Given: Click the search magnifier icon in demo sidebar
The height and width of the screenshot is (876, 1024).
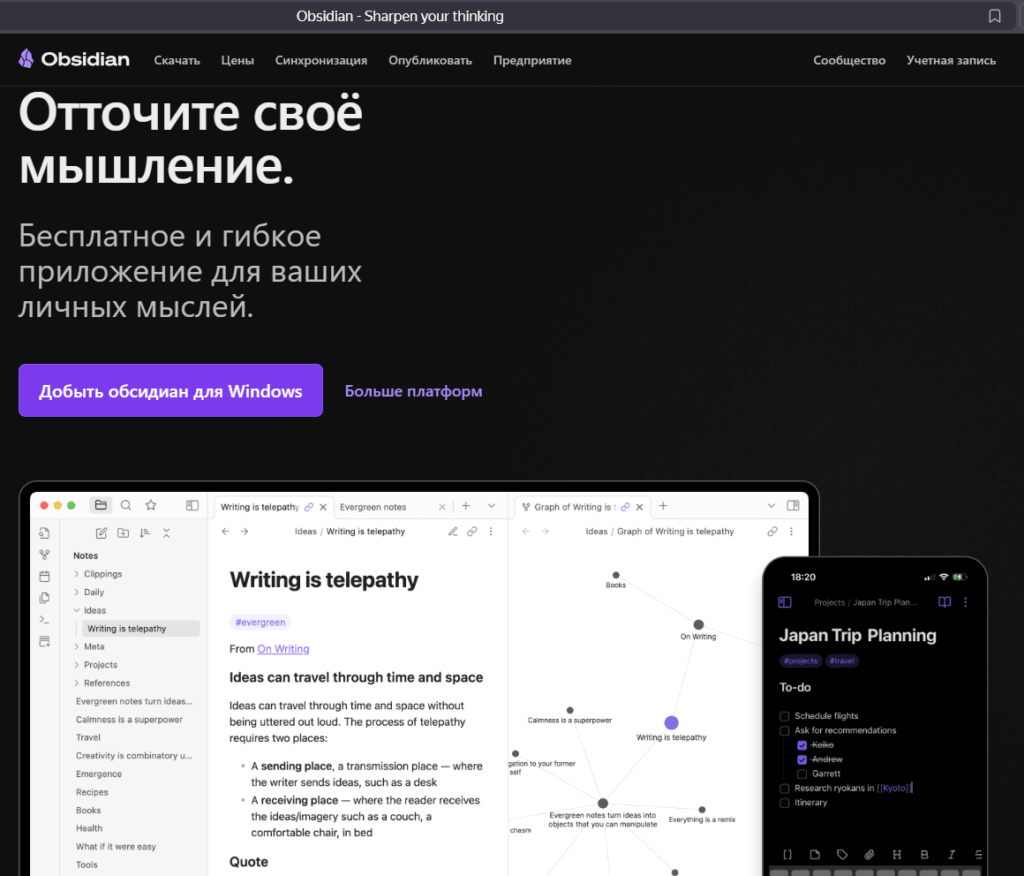Looking at the screenshot, I should click(126, 505).
